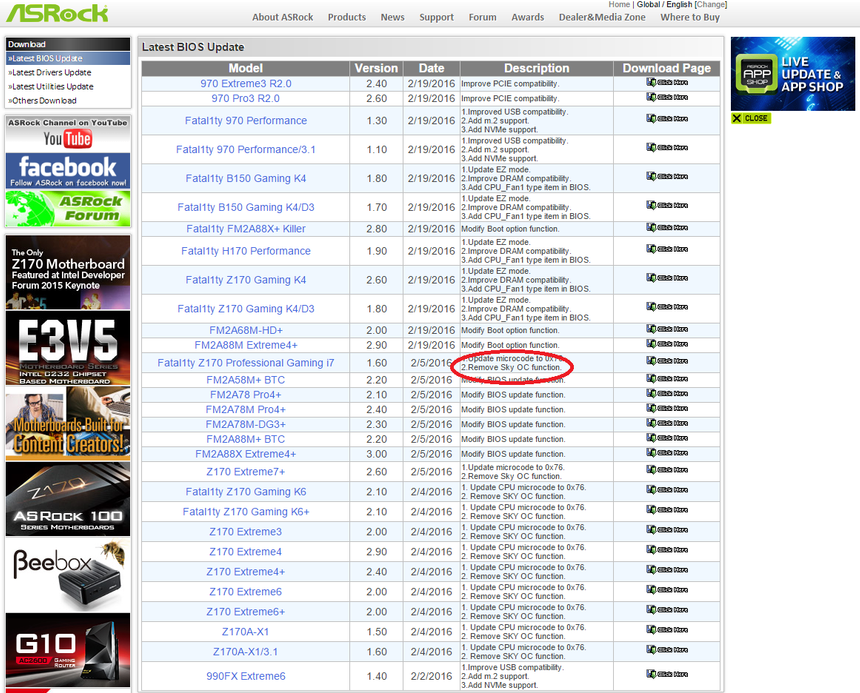Open the Support menu
Screen dimensions: 860x693
point(436,17)
